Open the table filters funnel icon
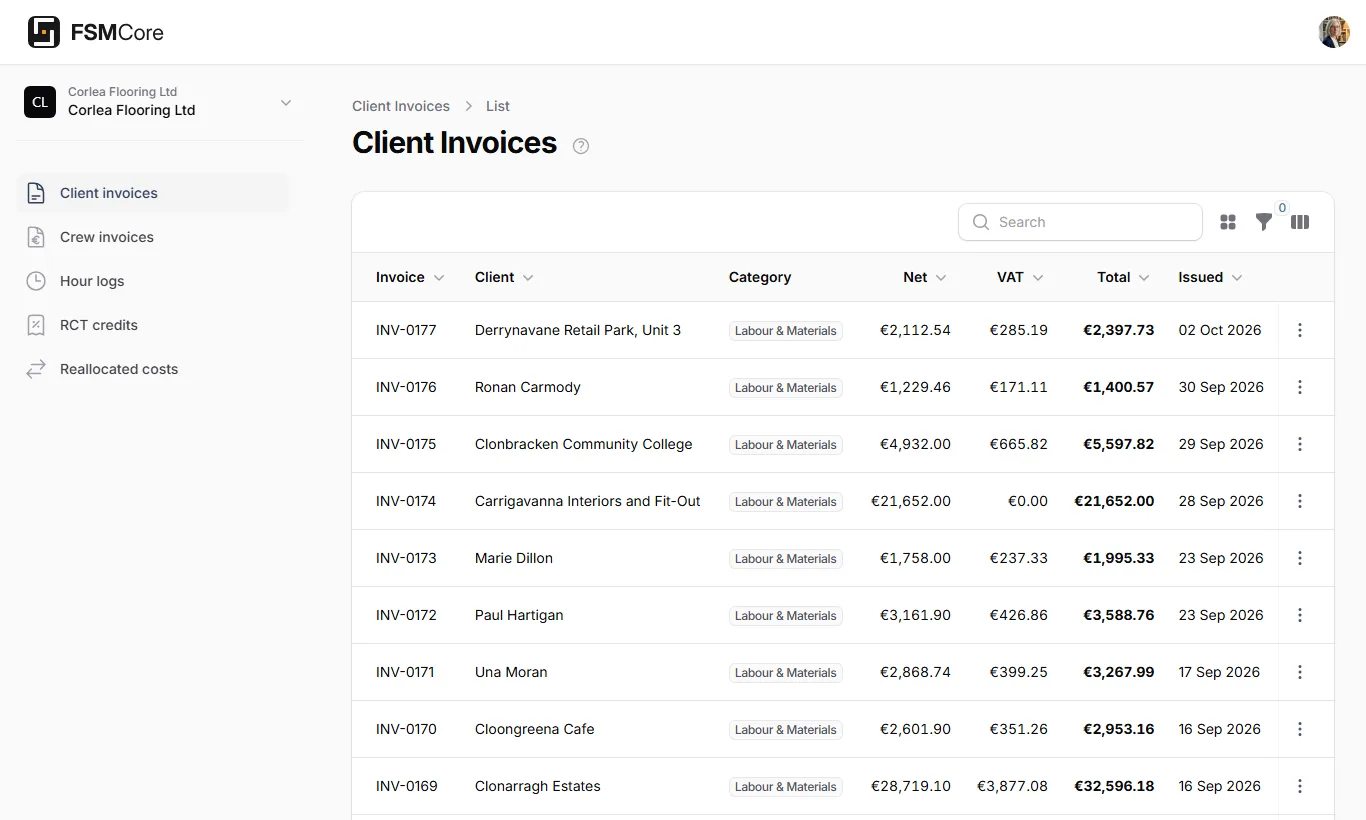1366x820 pixels. pyautogui.click(x=1264, y=222)
